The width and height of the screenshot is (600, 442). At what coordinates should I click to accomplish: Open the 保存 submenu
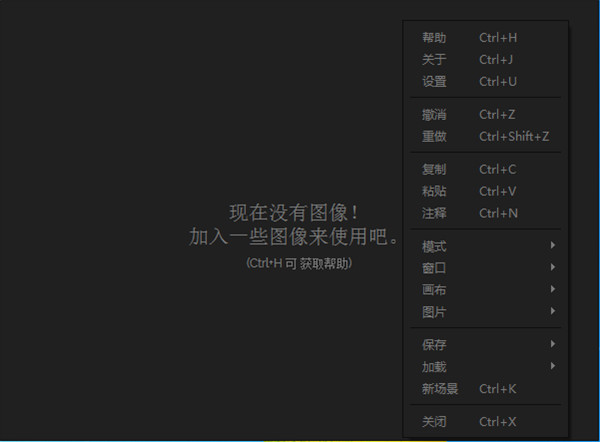pos(486,345)
